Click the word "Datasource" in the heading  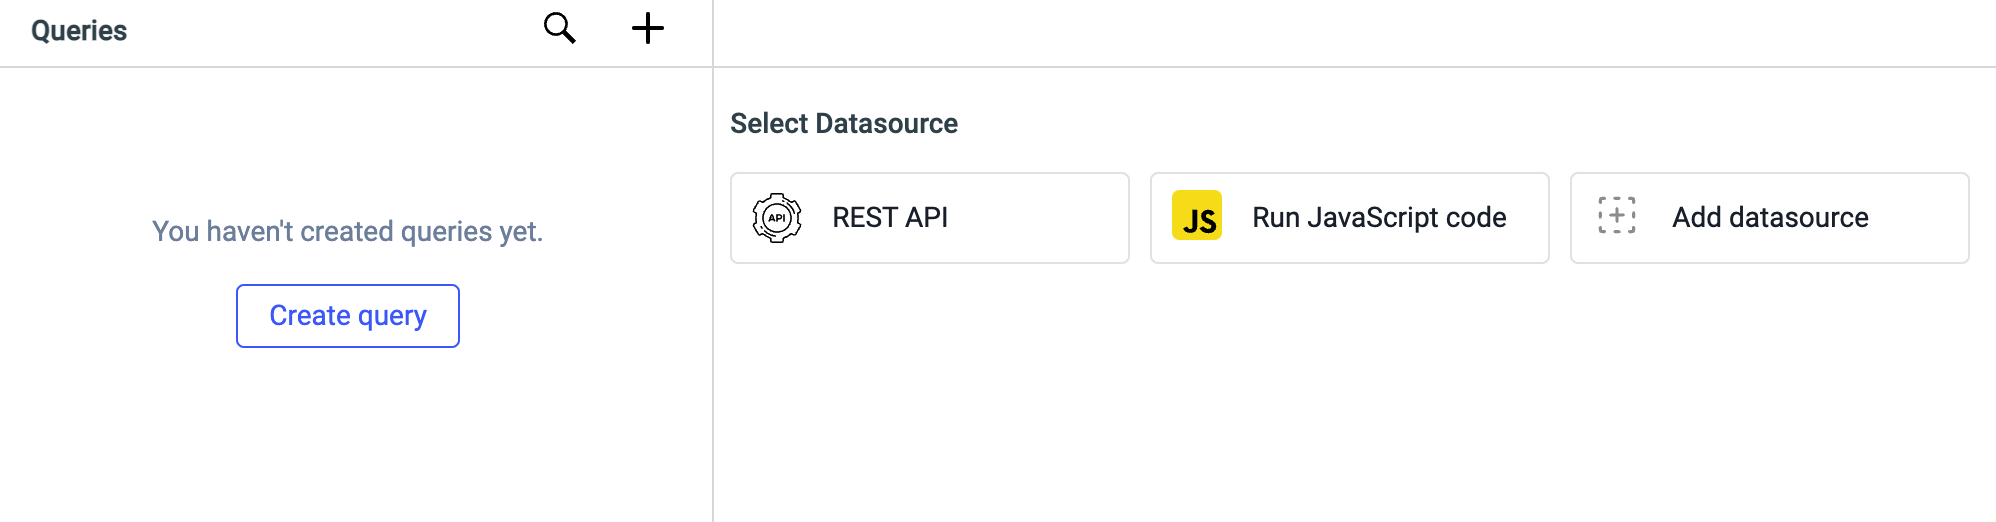[886, 124]
